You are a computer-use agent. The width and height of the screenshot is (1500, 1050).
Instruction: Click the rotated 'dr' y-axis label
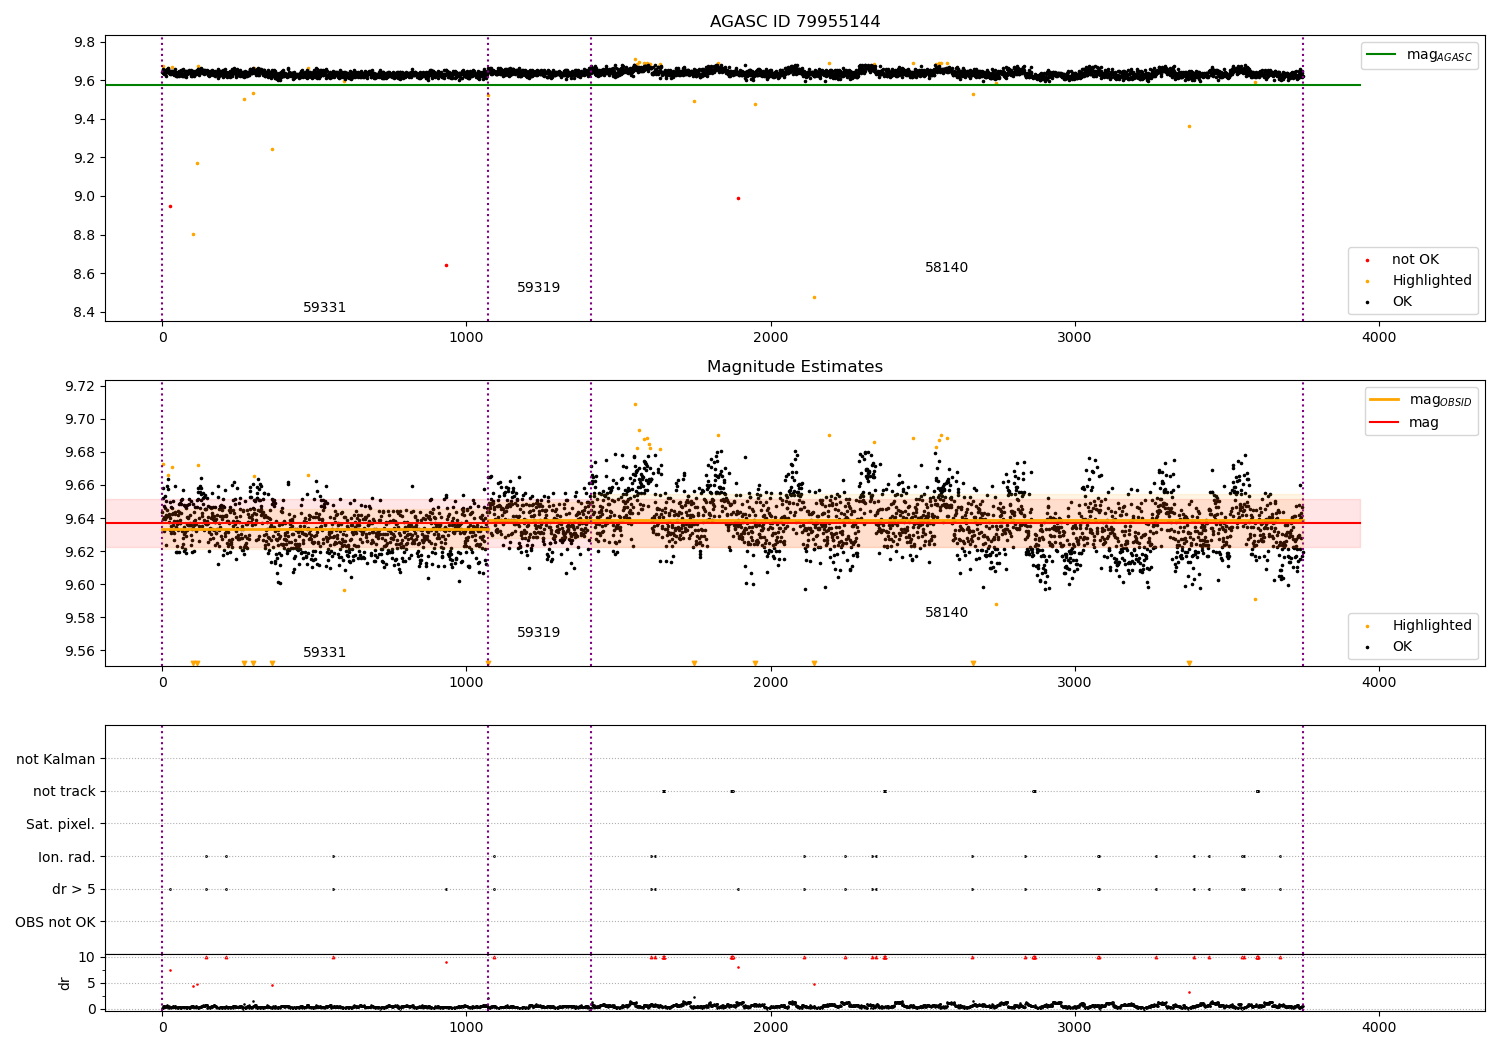[x=65, y=983]
